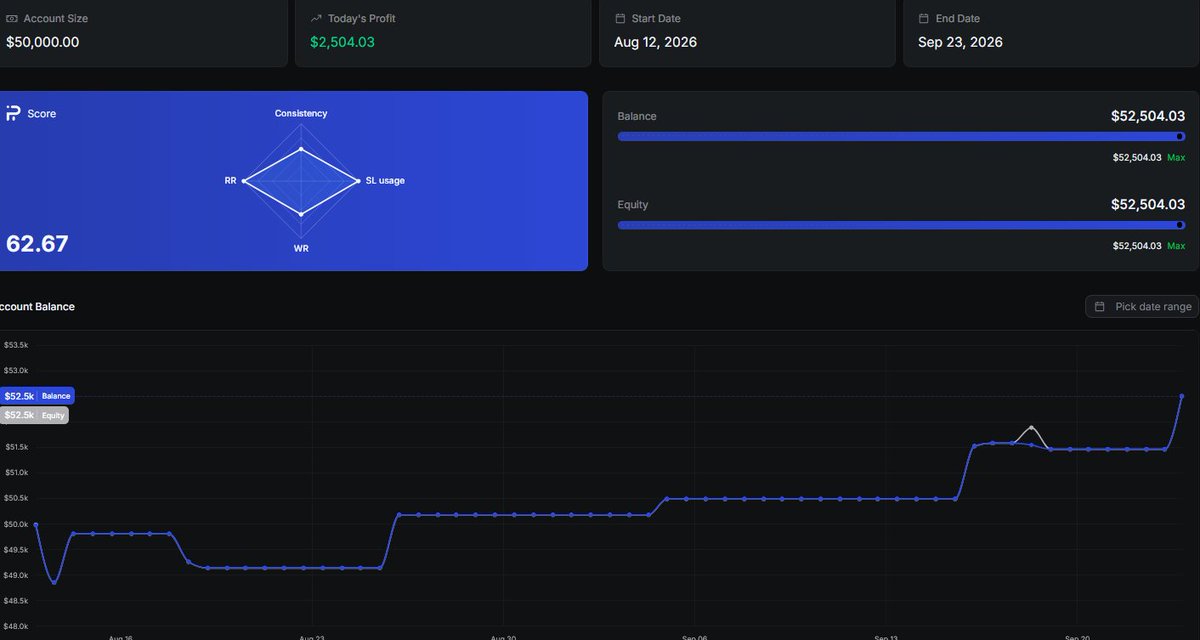This screenshot has width=1200, height=640.
Task: Click the Sep 06 x-axis label
Action: 695,636
